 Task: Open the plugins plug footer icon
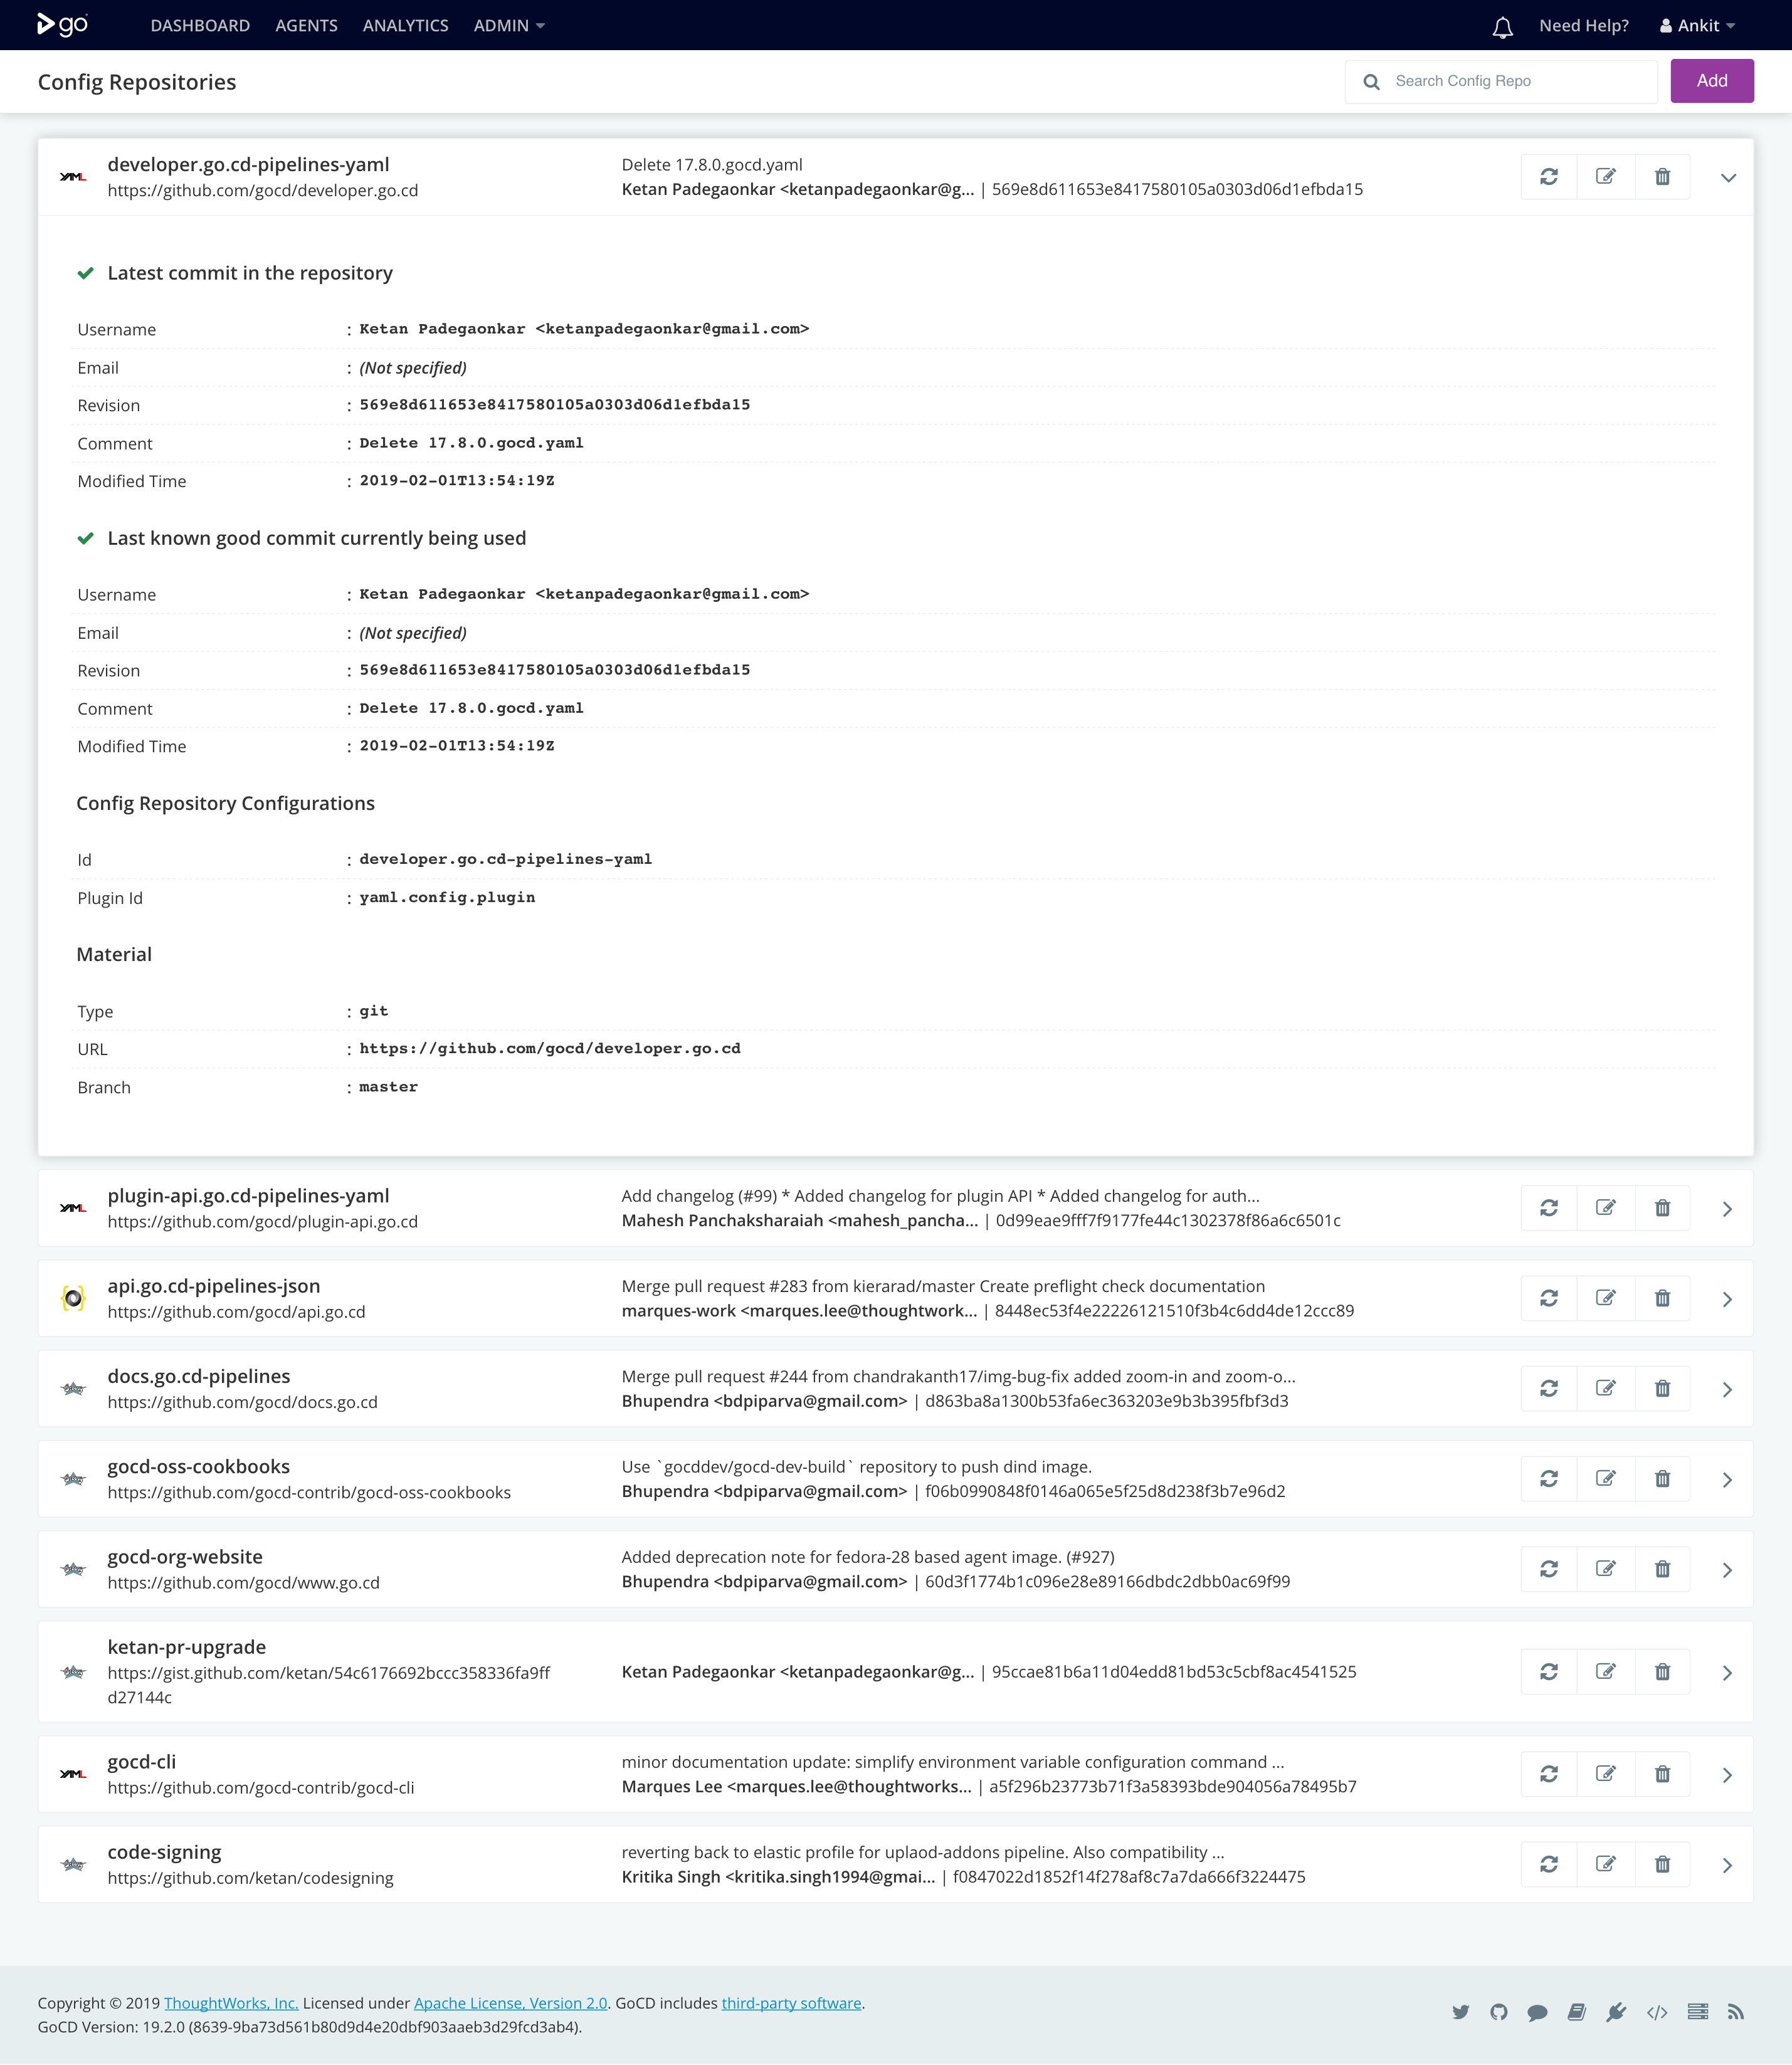click(x=1616, y=2012)
